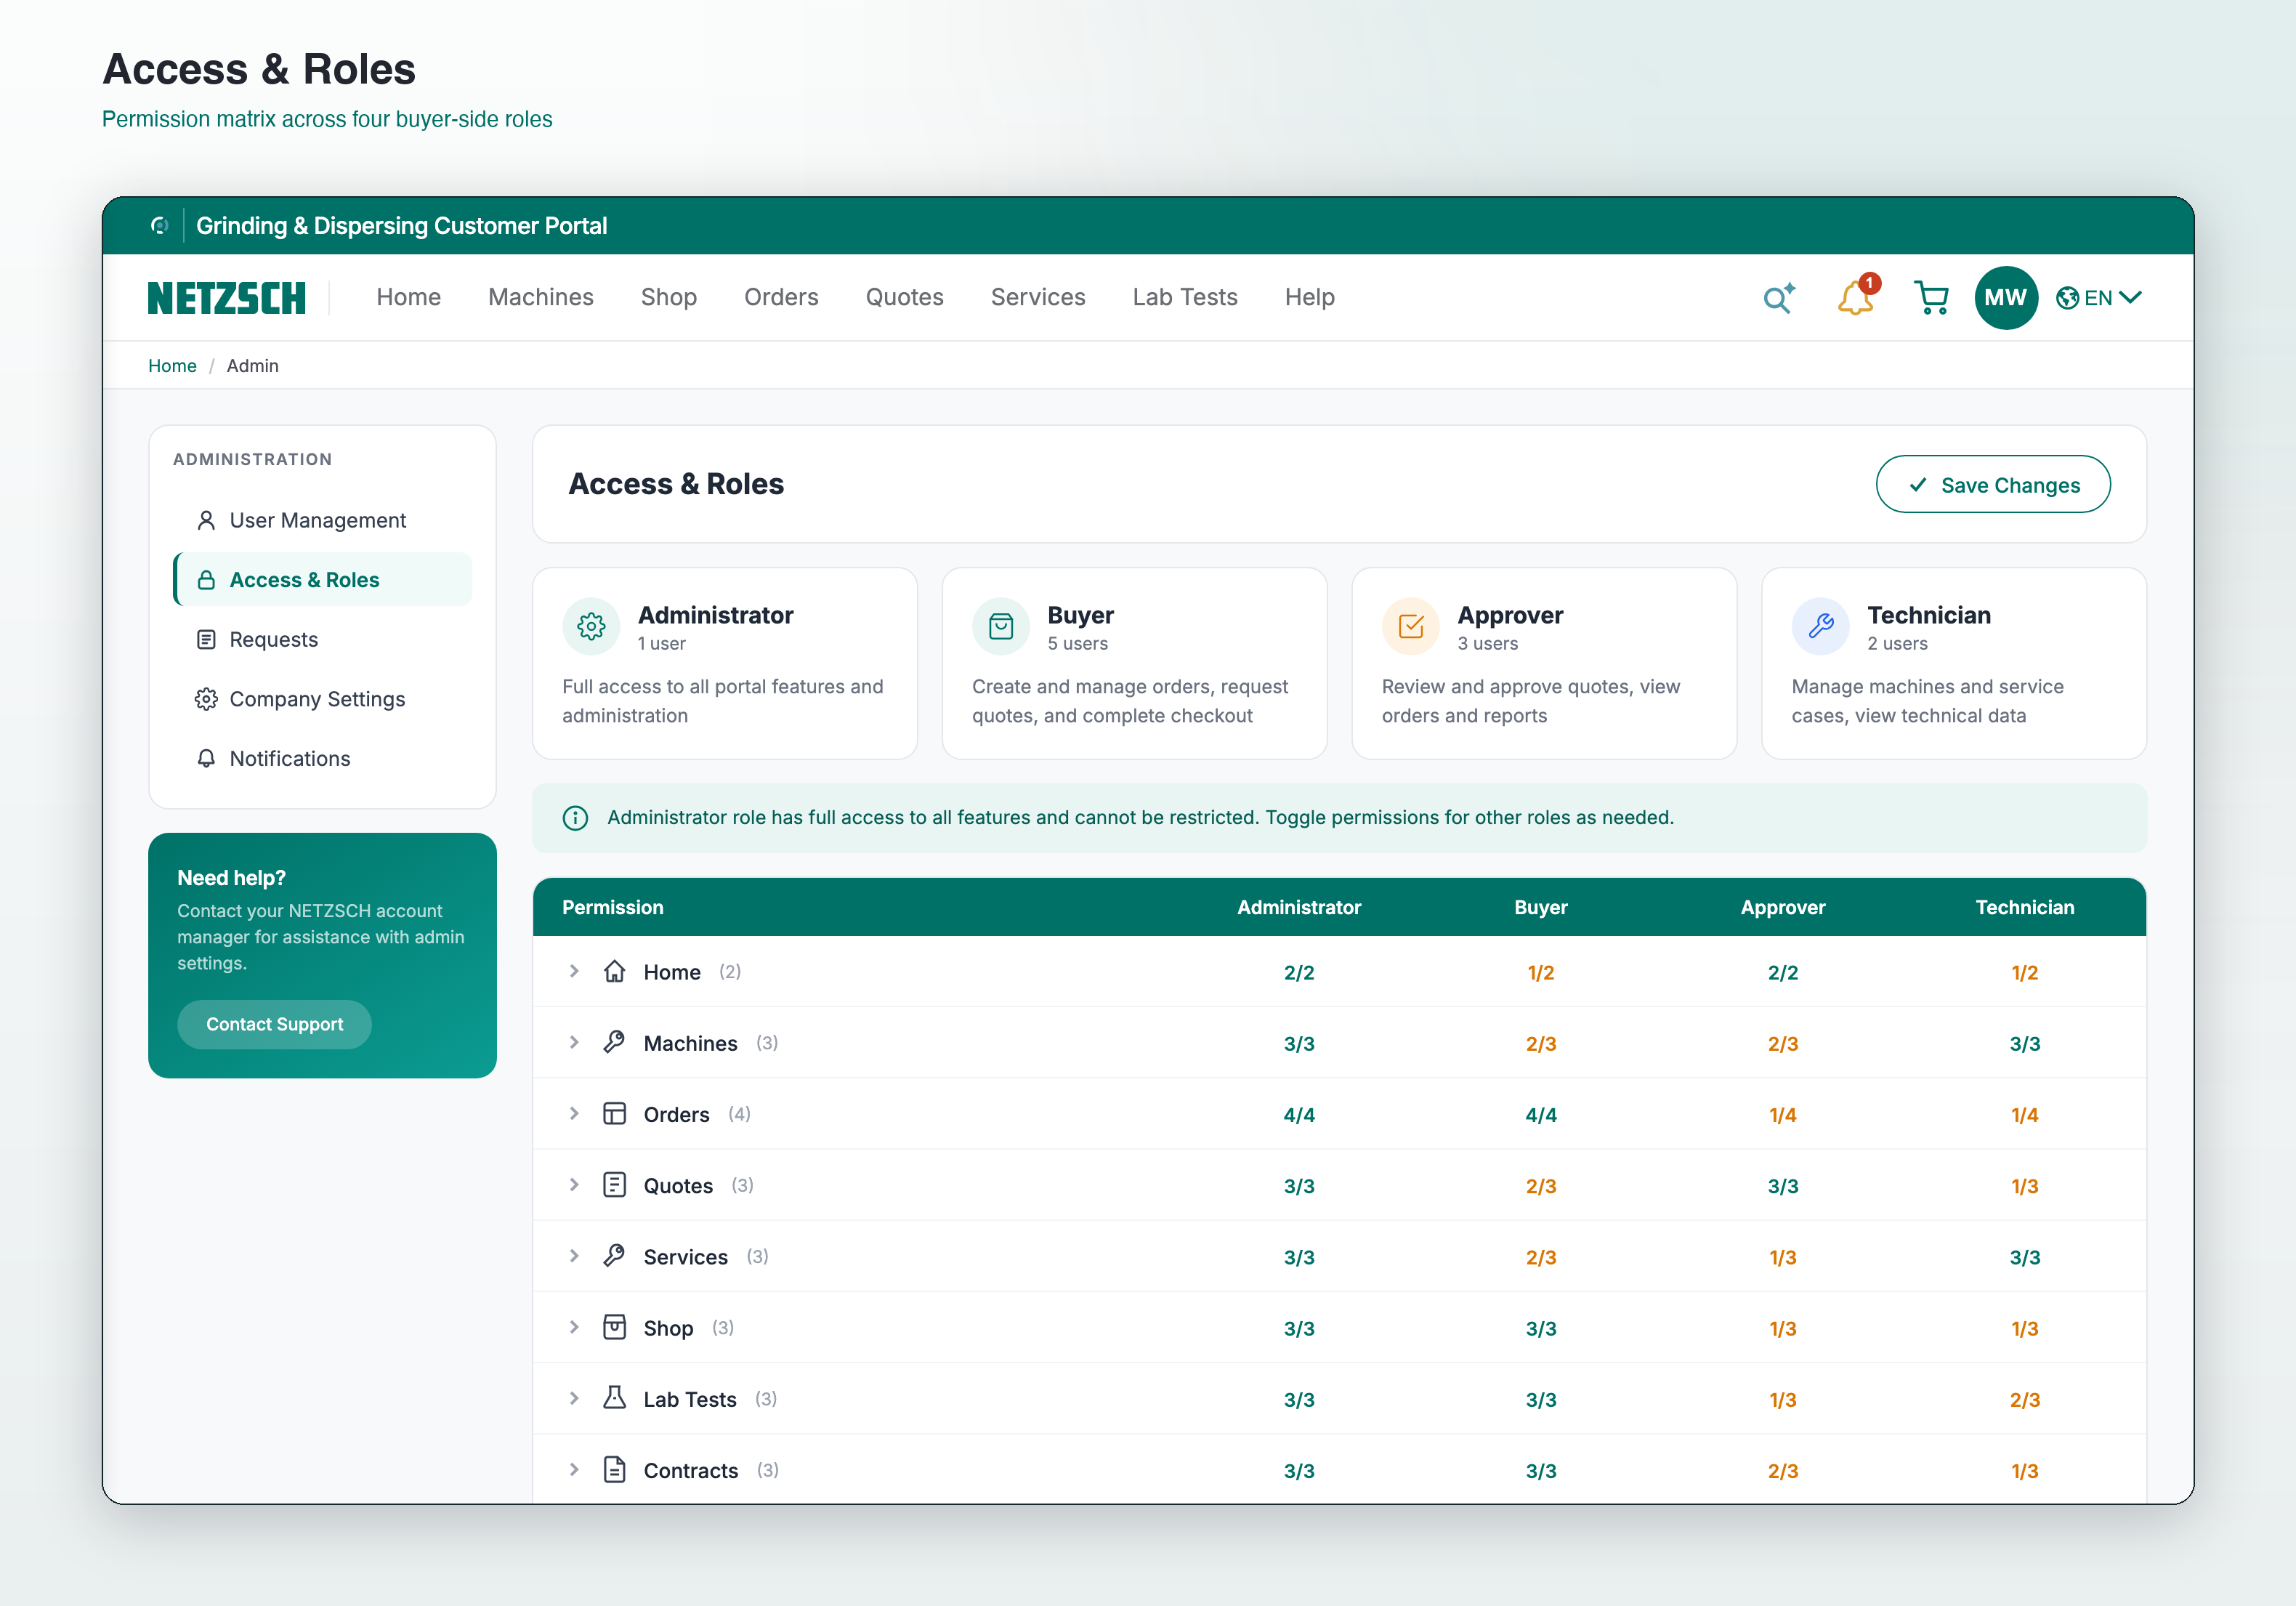Click the Machines row wrench icon

(x=614, y=1042)
